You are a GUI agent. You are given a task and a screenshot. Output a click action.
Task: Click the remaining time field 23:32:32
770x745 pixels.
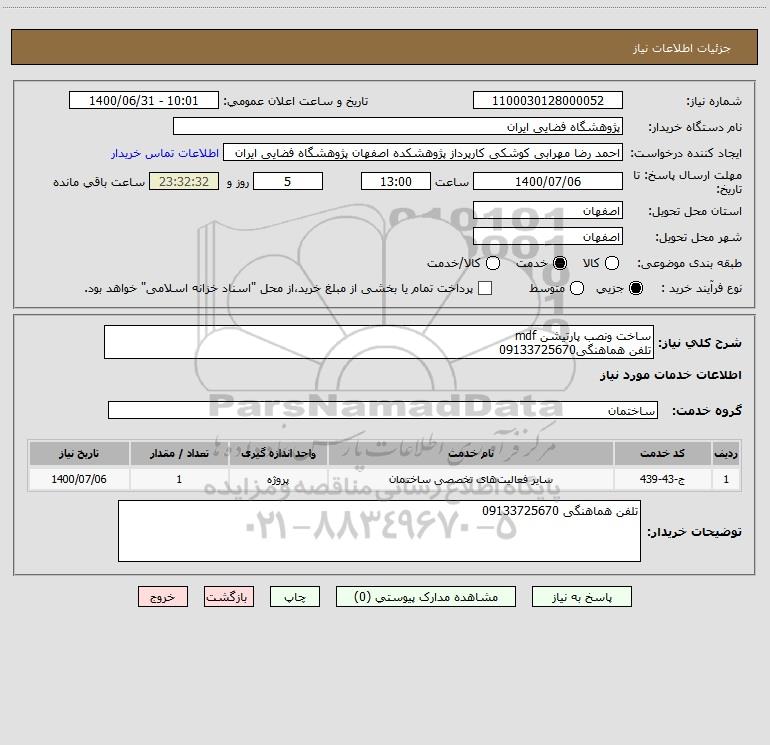[184, 181]
